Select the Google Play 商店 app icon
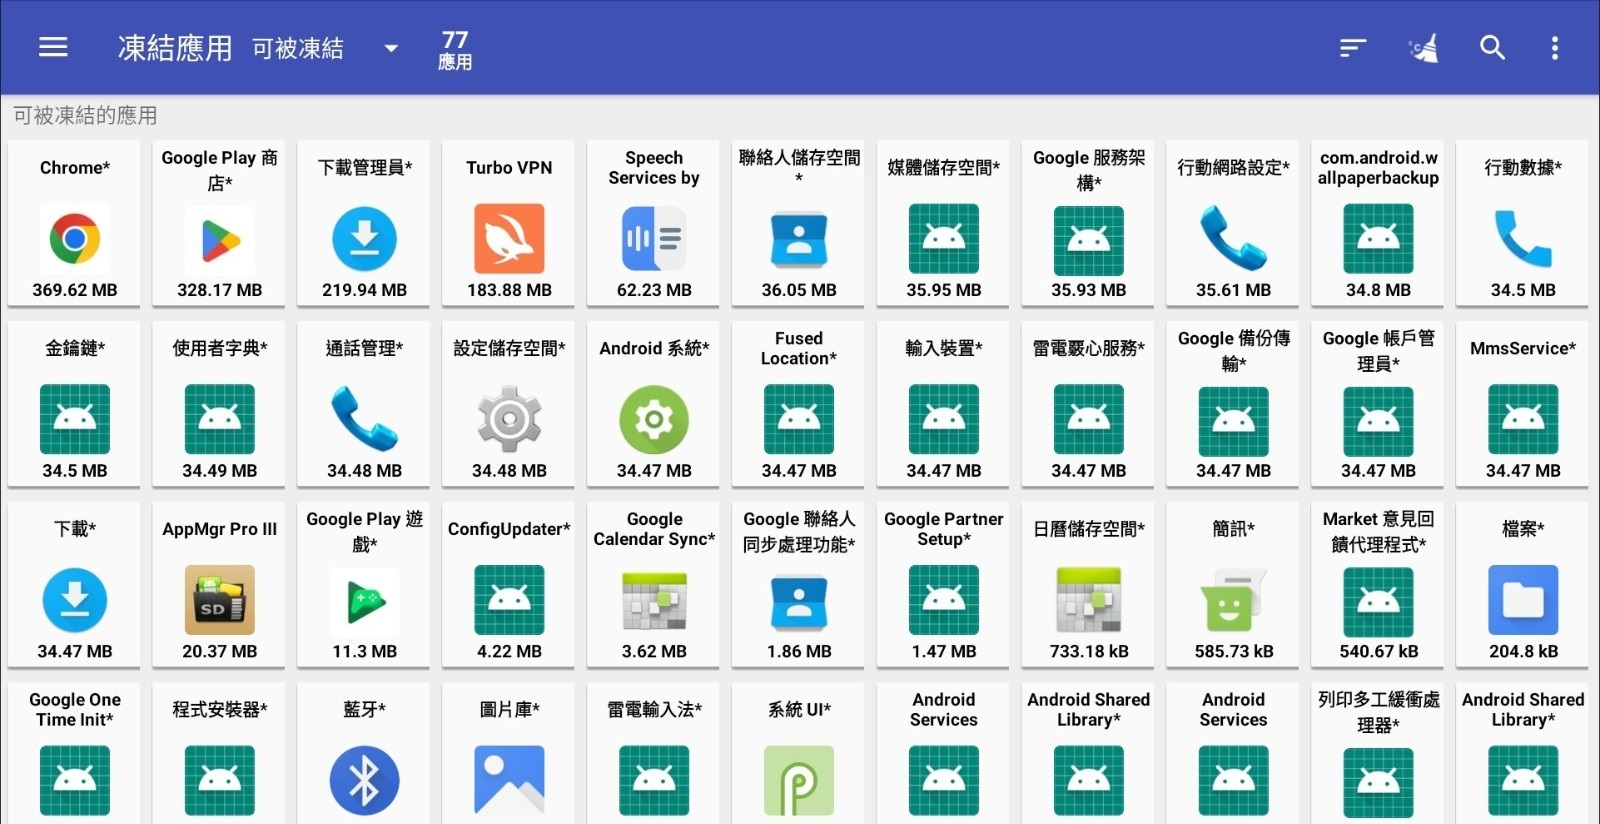 [220, 240]
